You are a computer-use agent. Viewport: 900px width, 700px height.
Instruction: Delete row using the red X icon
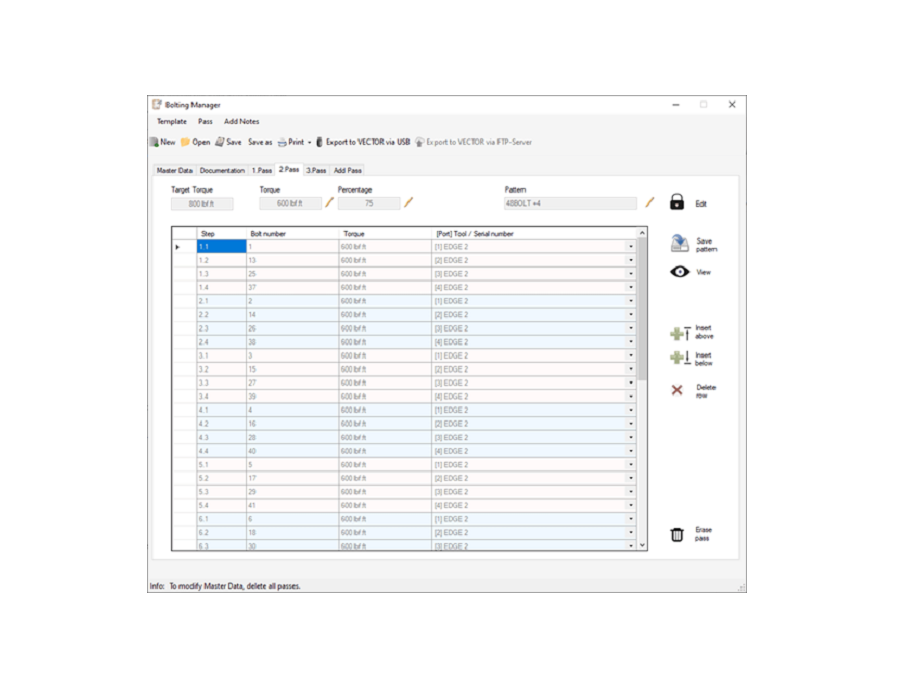[x=677, y=390]
